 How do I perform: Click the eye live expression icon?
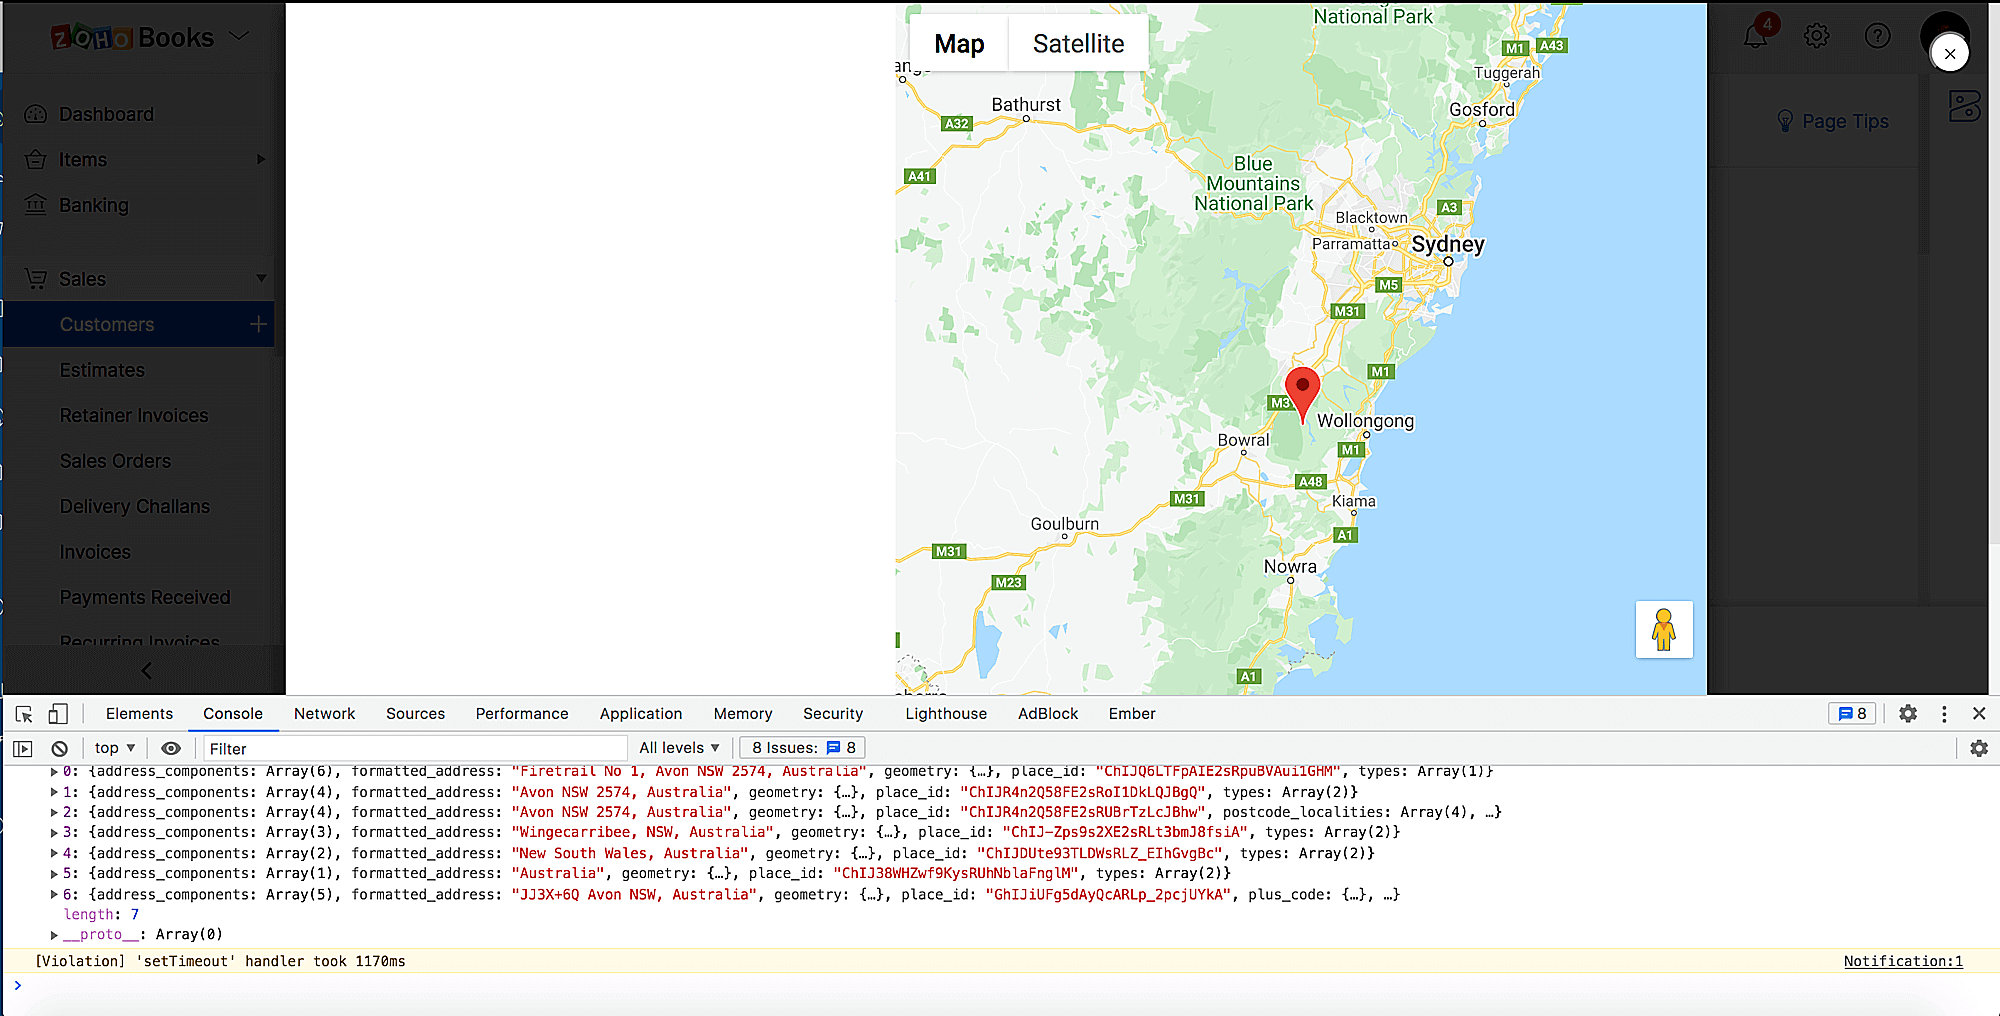(x=171, y=748)
